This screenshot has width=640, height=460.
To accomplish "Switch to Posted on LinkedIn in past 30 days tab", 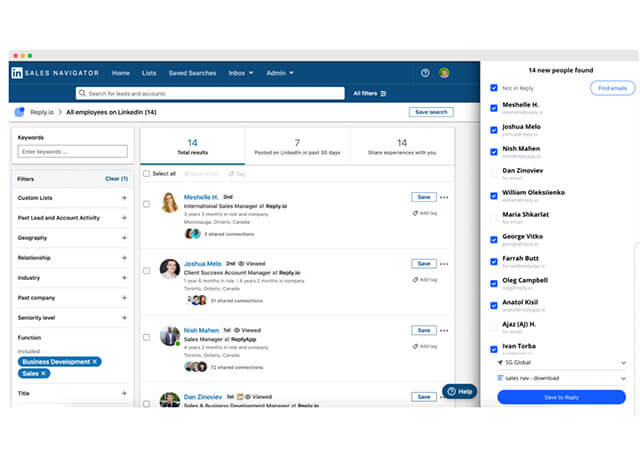I will [297, 147].
